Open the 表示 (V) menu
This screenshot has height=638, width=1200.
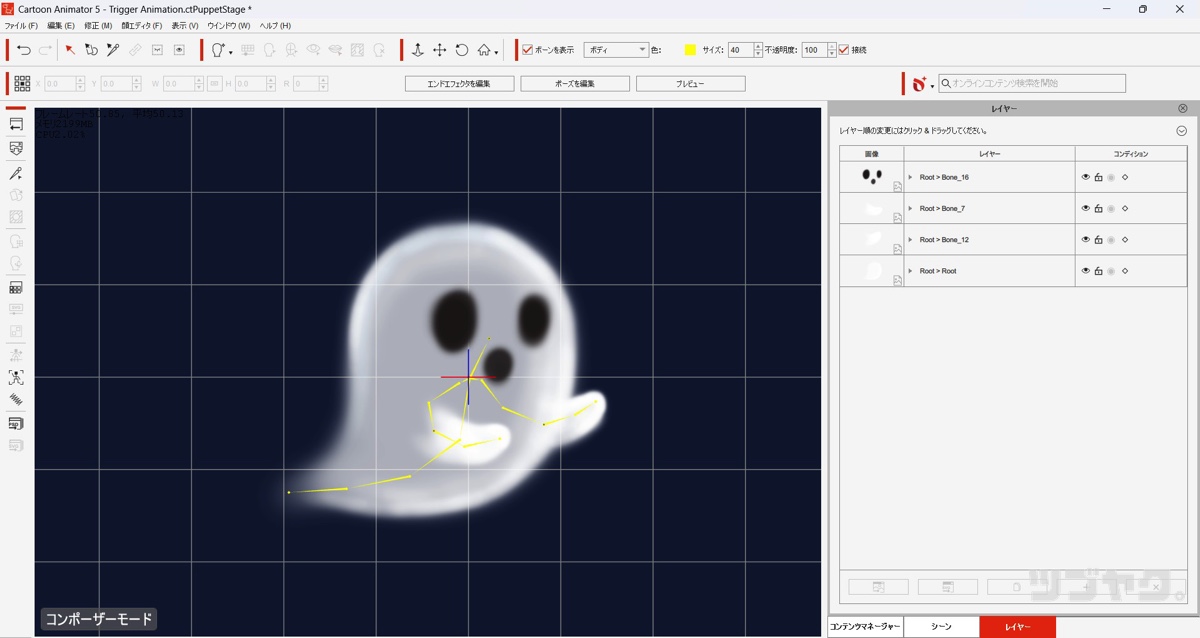coord(185,25)
